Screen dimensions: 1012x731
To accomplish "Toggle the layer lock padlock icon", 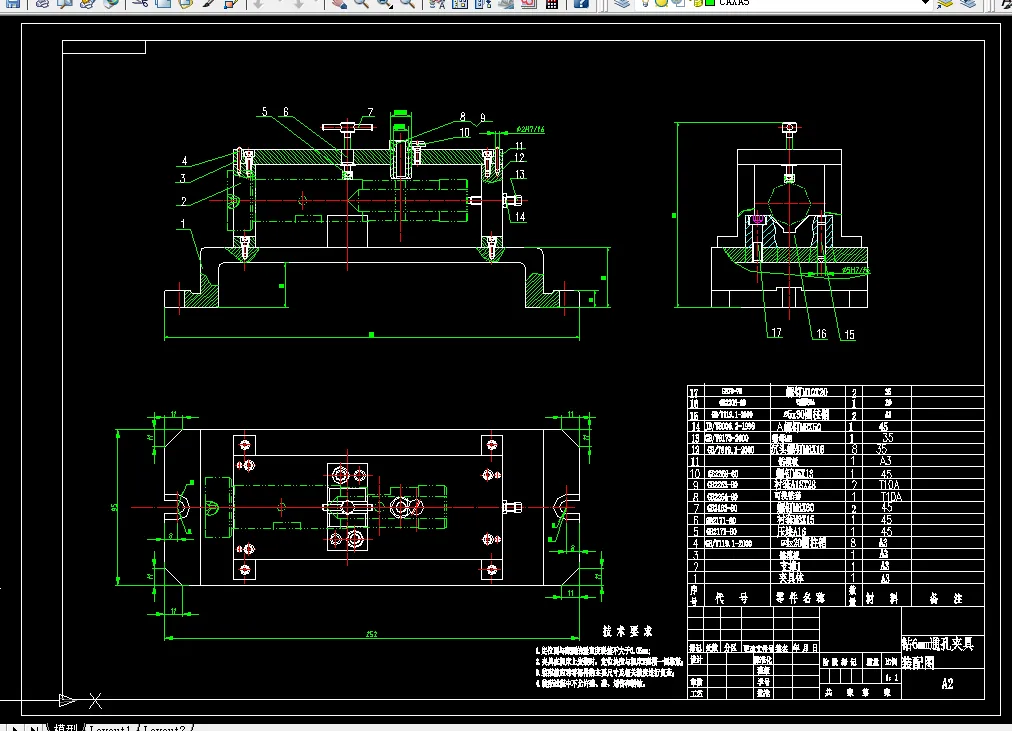I will coord(696,3).
